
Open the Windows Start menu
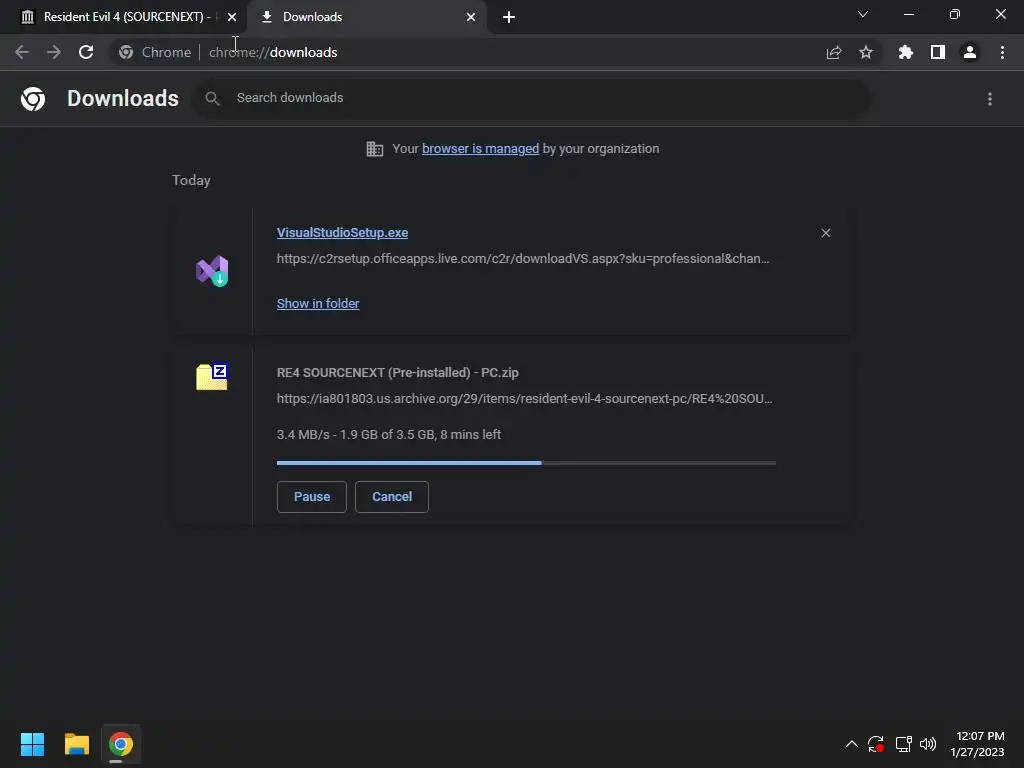click(32, 744)
